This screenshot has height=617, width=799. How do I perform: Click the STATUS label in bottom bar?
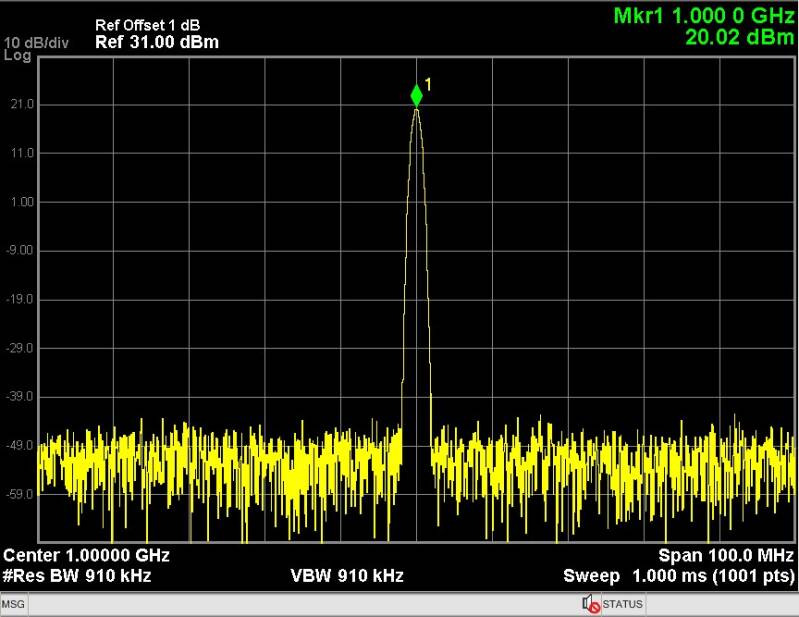tap(623, 605)
